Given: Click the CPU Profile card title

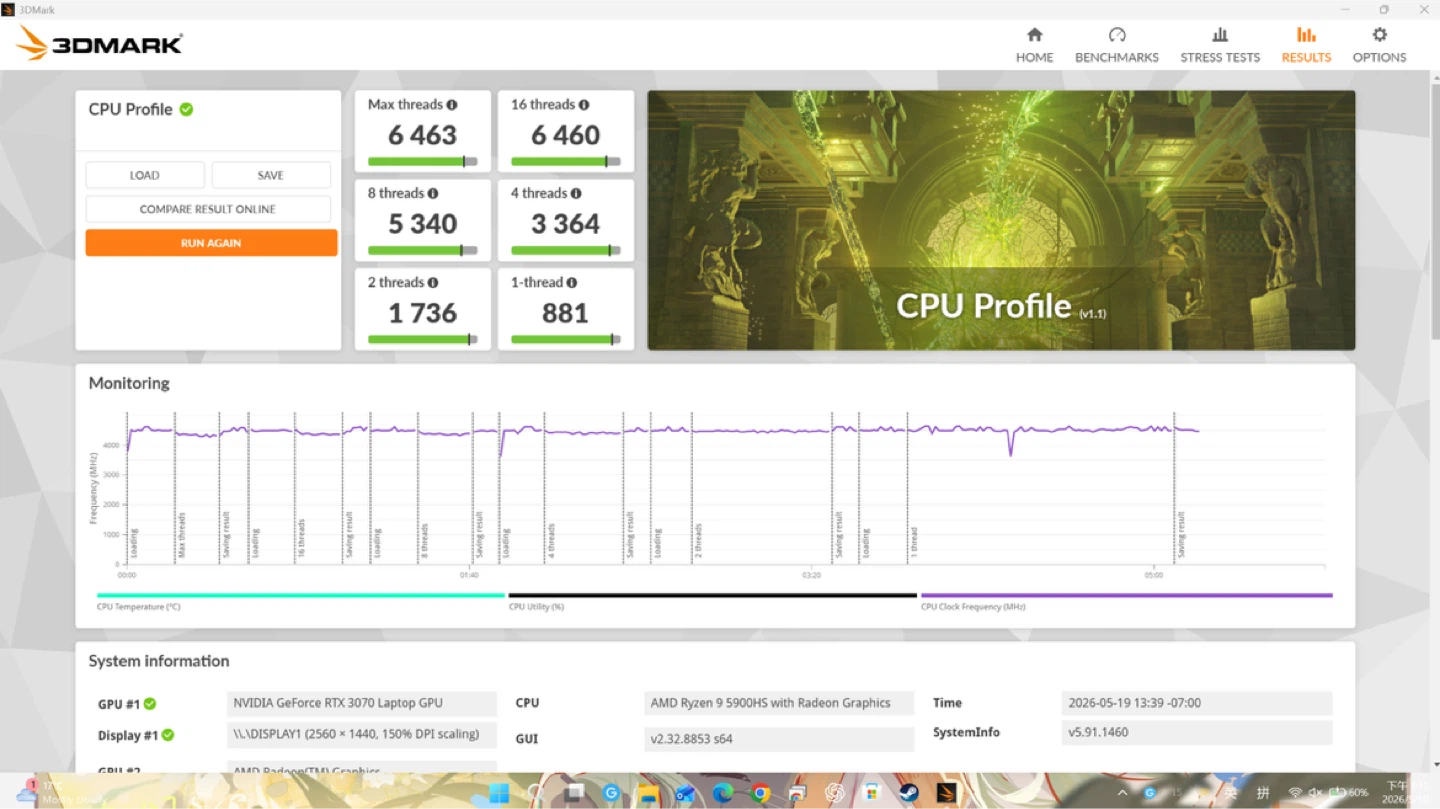Looking at the screenshot, I should pyautogui.click(x=130, y=109).
